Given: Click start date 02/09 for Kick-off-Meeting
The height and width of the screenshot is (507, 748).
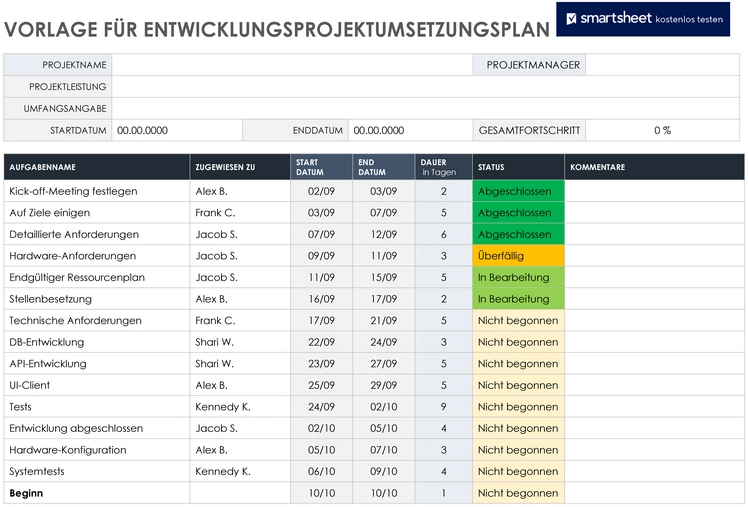Looking at the screenshot, I should (321, 191).
